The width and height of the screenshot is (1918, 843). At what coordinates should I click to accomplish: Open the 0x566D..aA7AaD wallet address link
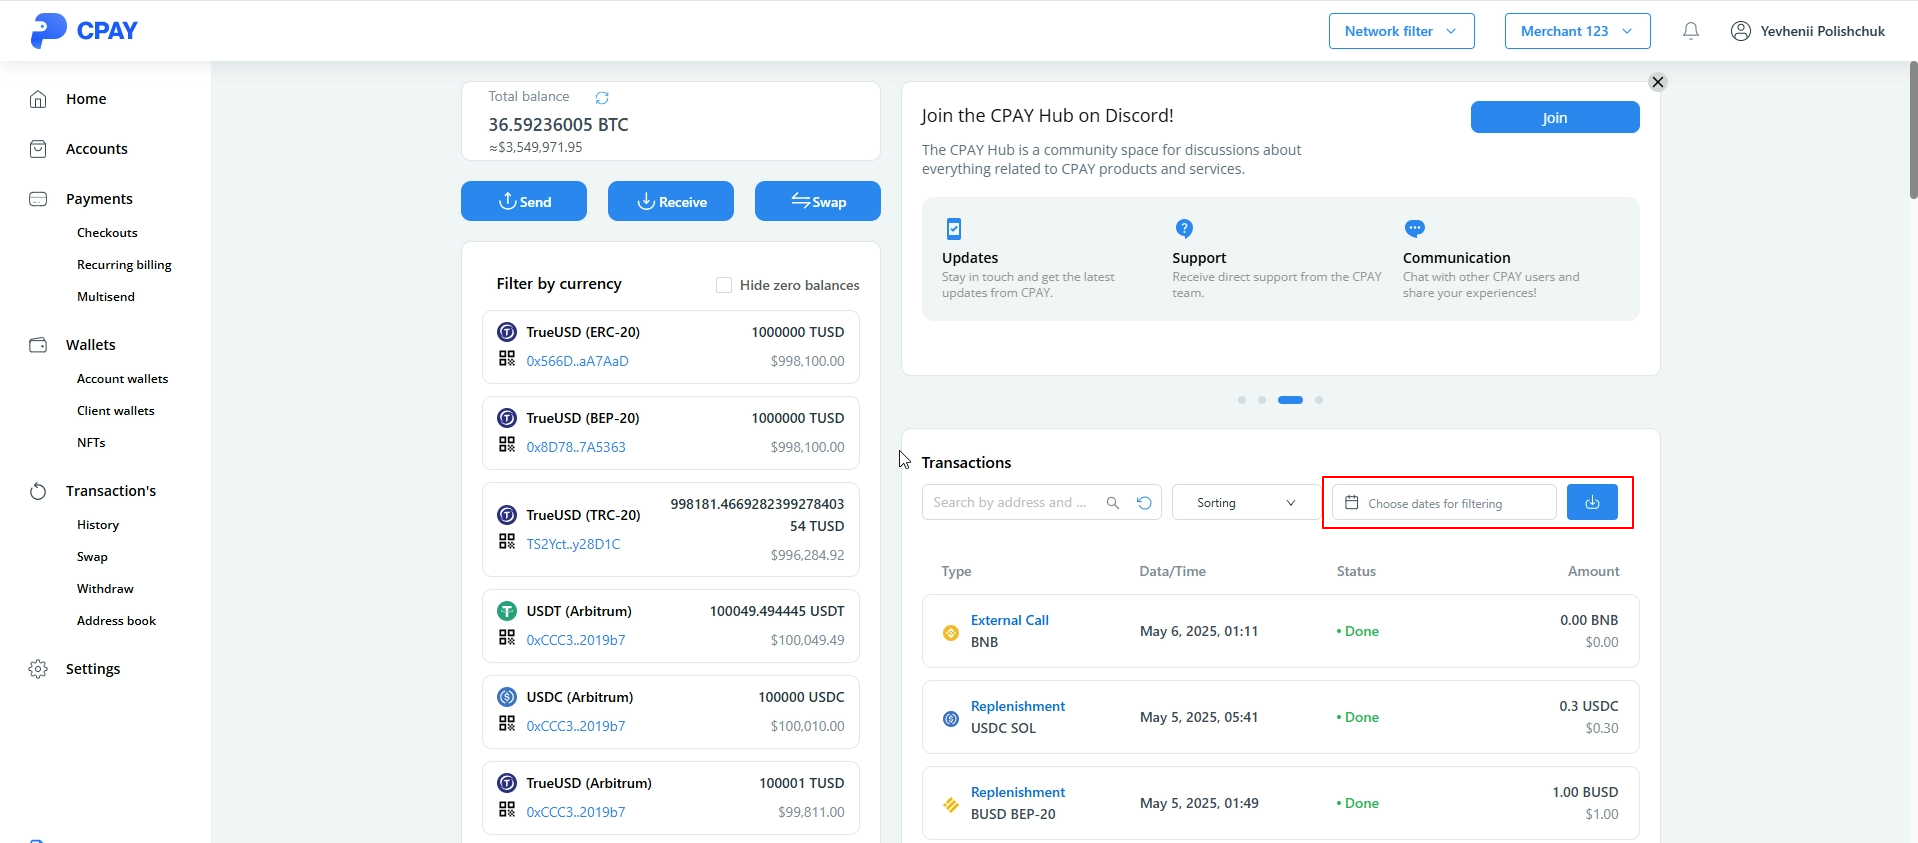[x=577, y=361]
